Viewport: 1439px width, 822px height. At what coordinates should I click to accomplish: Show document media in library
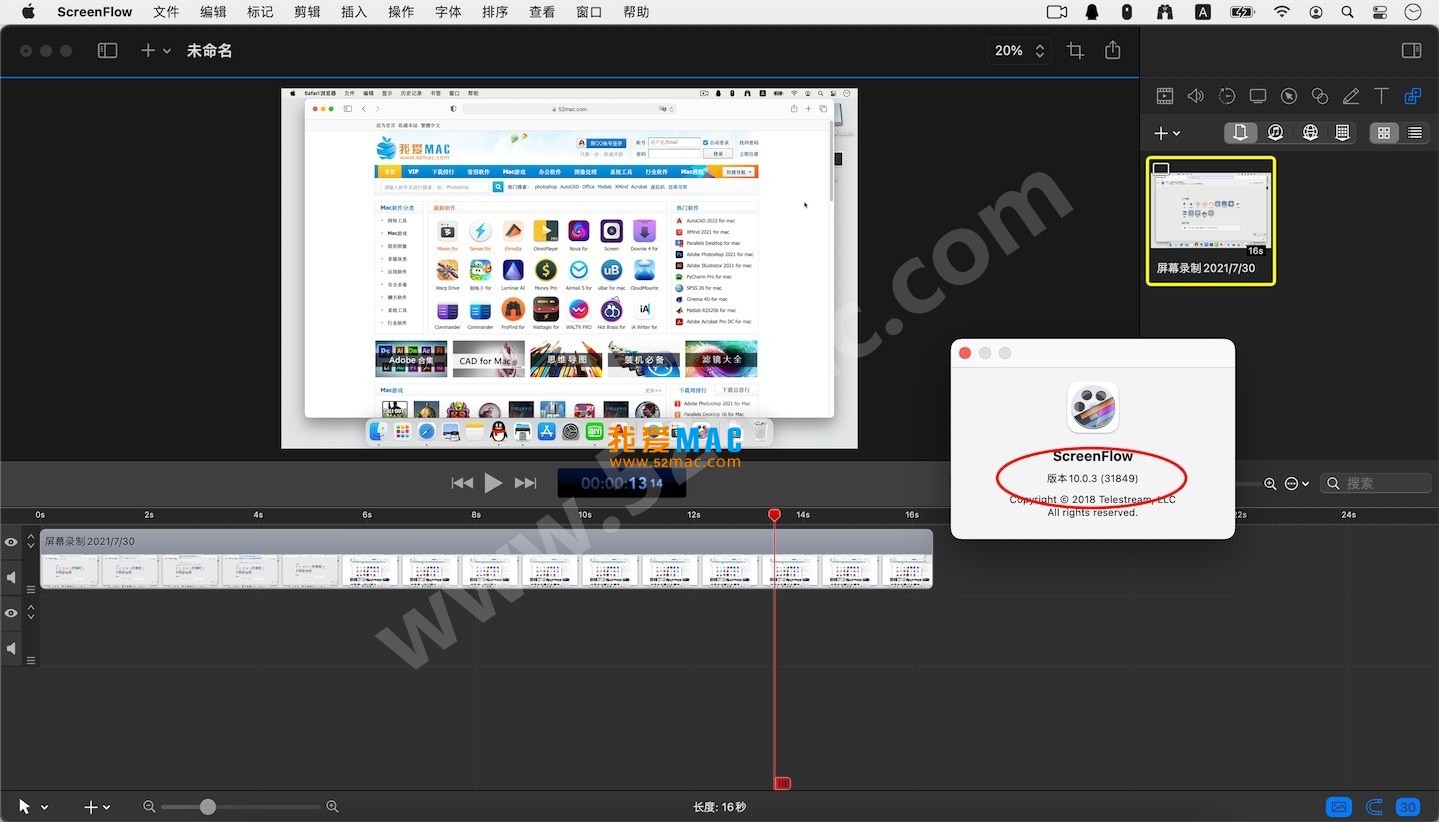coord(1240,132)
